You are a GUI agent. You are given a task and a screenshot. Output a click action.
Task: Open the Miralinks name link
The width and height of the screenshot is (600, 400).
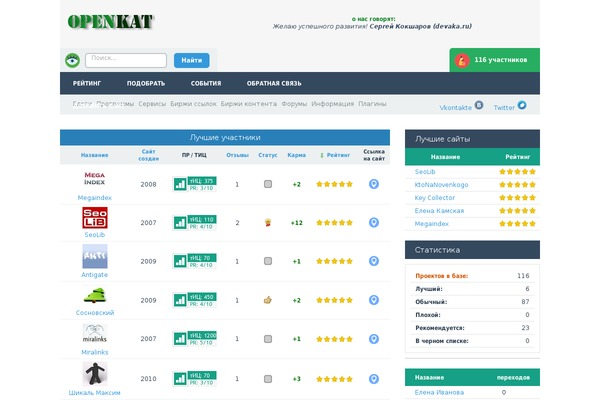coord(95,352)
